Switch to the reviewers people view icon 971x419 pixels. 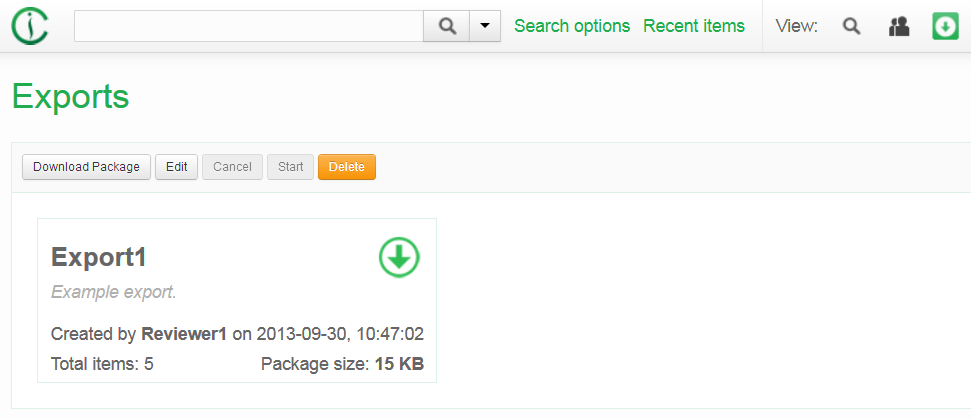(x=899, y=26)
